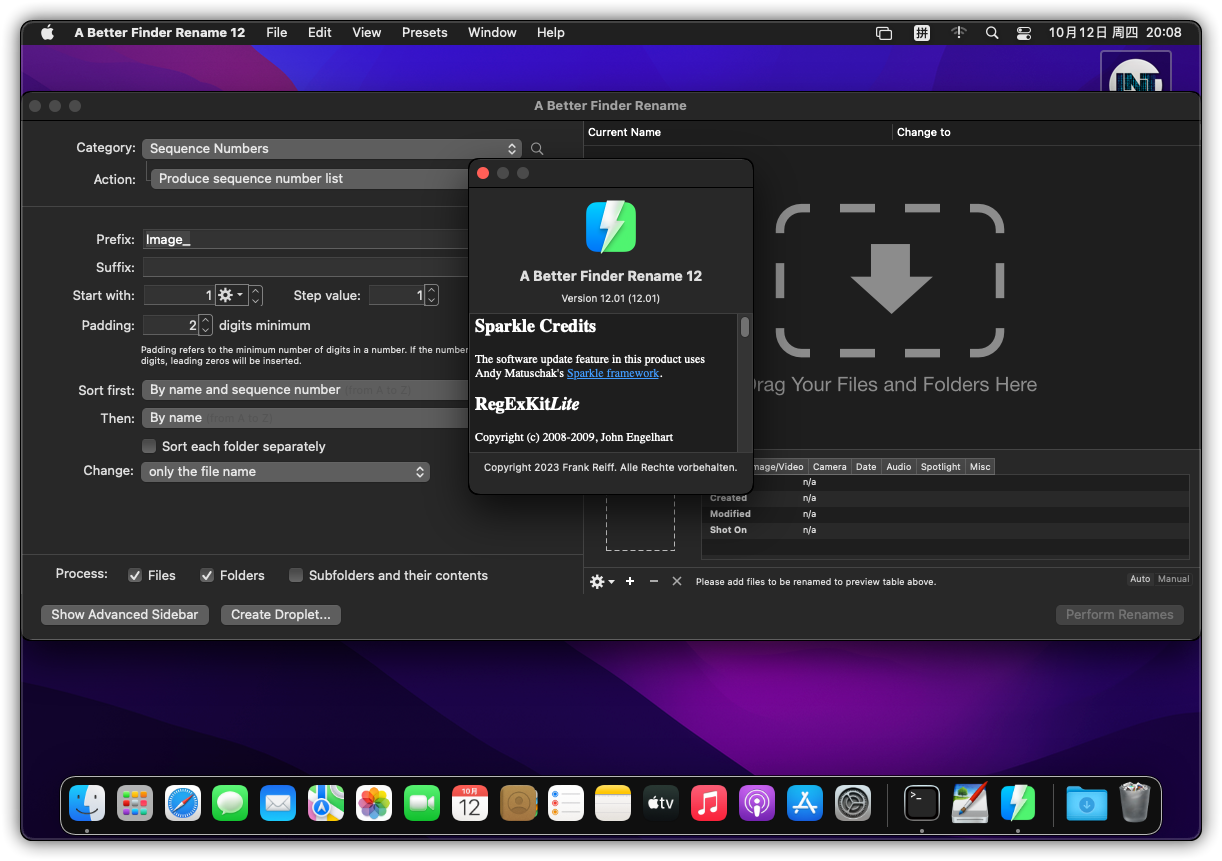
Task: Open Maps from the Dock
Action: click(326, 803)
